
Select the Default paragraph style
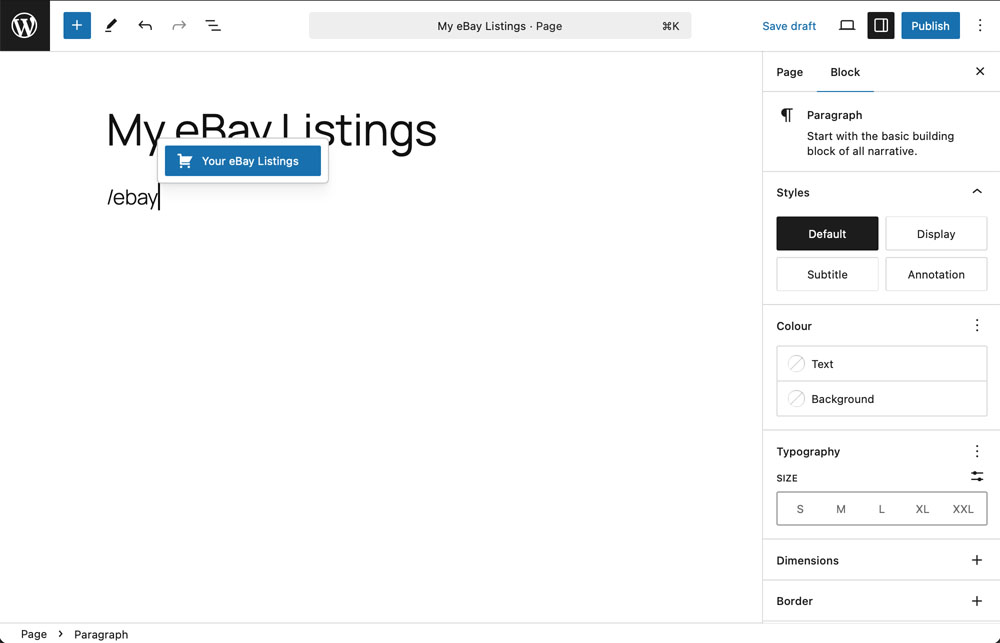pyautogui.click(x=827, y=233)
